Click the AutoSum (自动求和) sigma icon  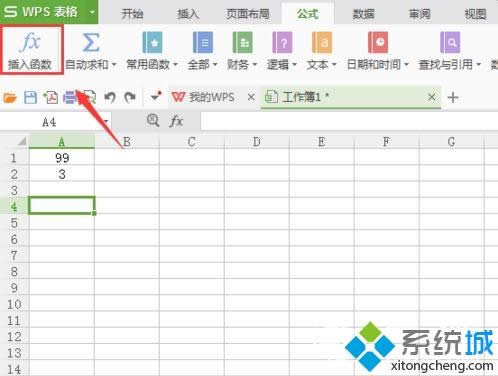[x=91, y=42]
